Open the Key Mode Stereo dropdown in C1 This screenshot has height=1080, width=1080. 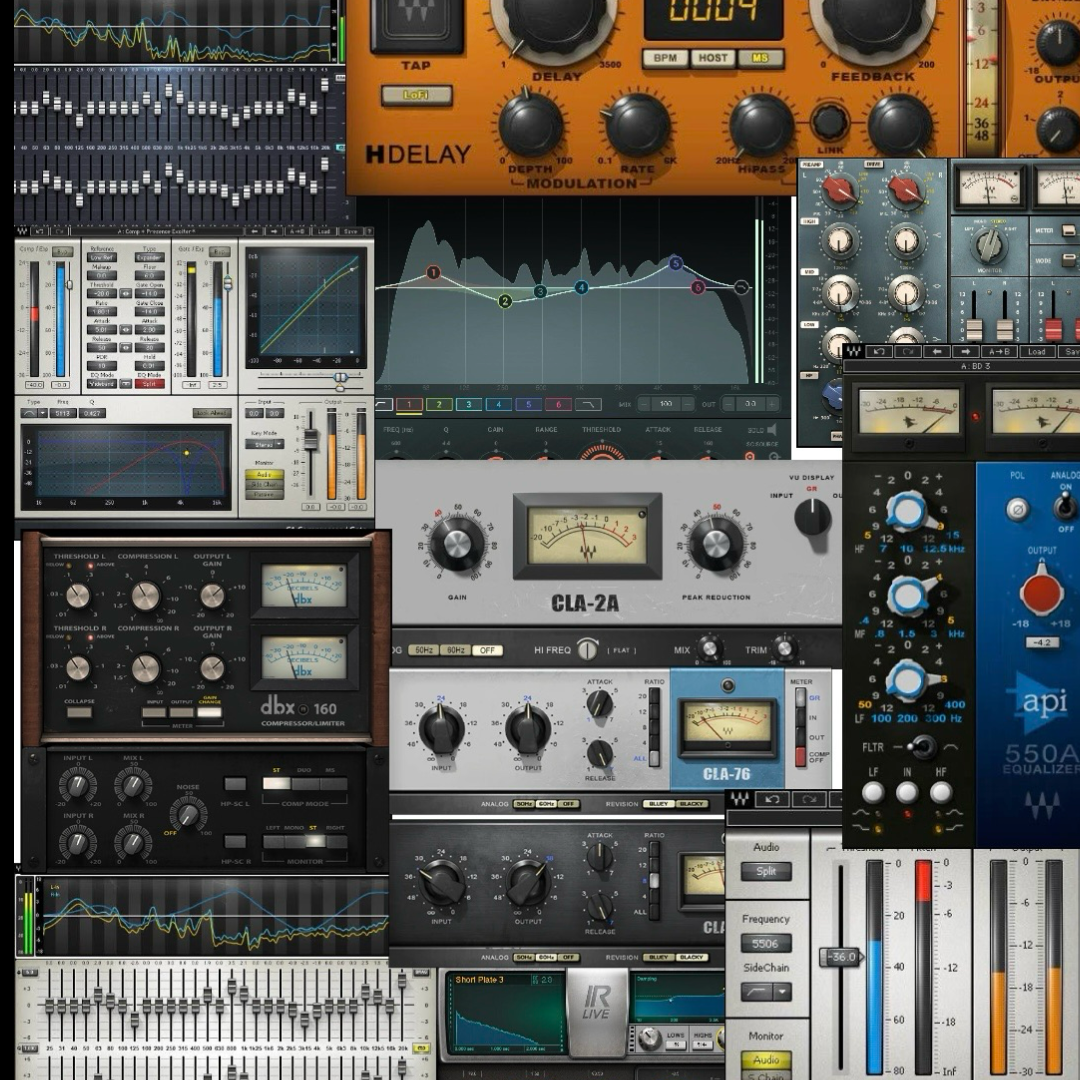264,445
